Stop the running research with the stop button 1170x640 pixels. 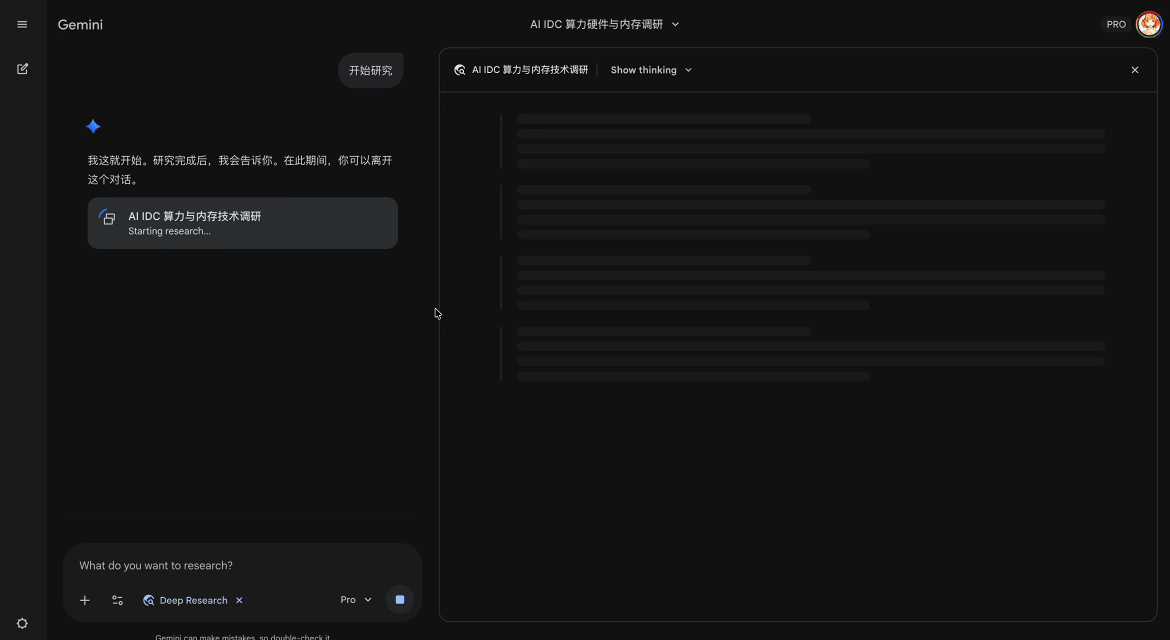400,600
